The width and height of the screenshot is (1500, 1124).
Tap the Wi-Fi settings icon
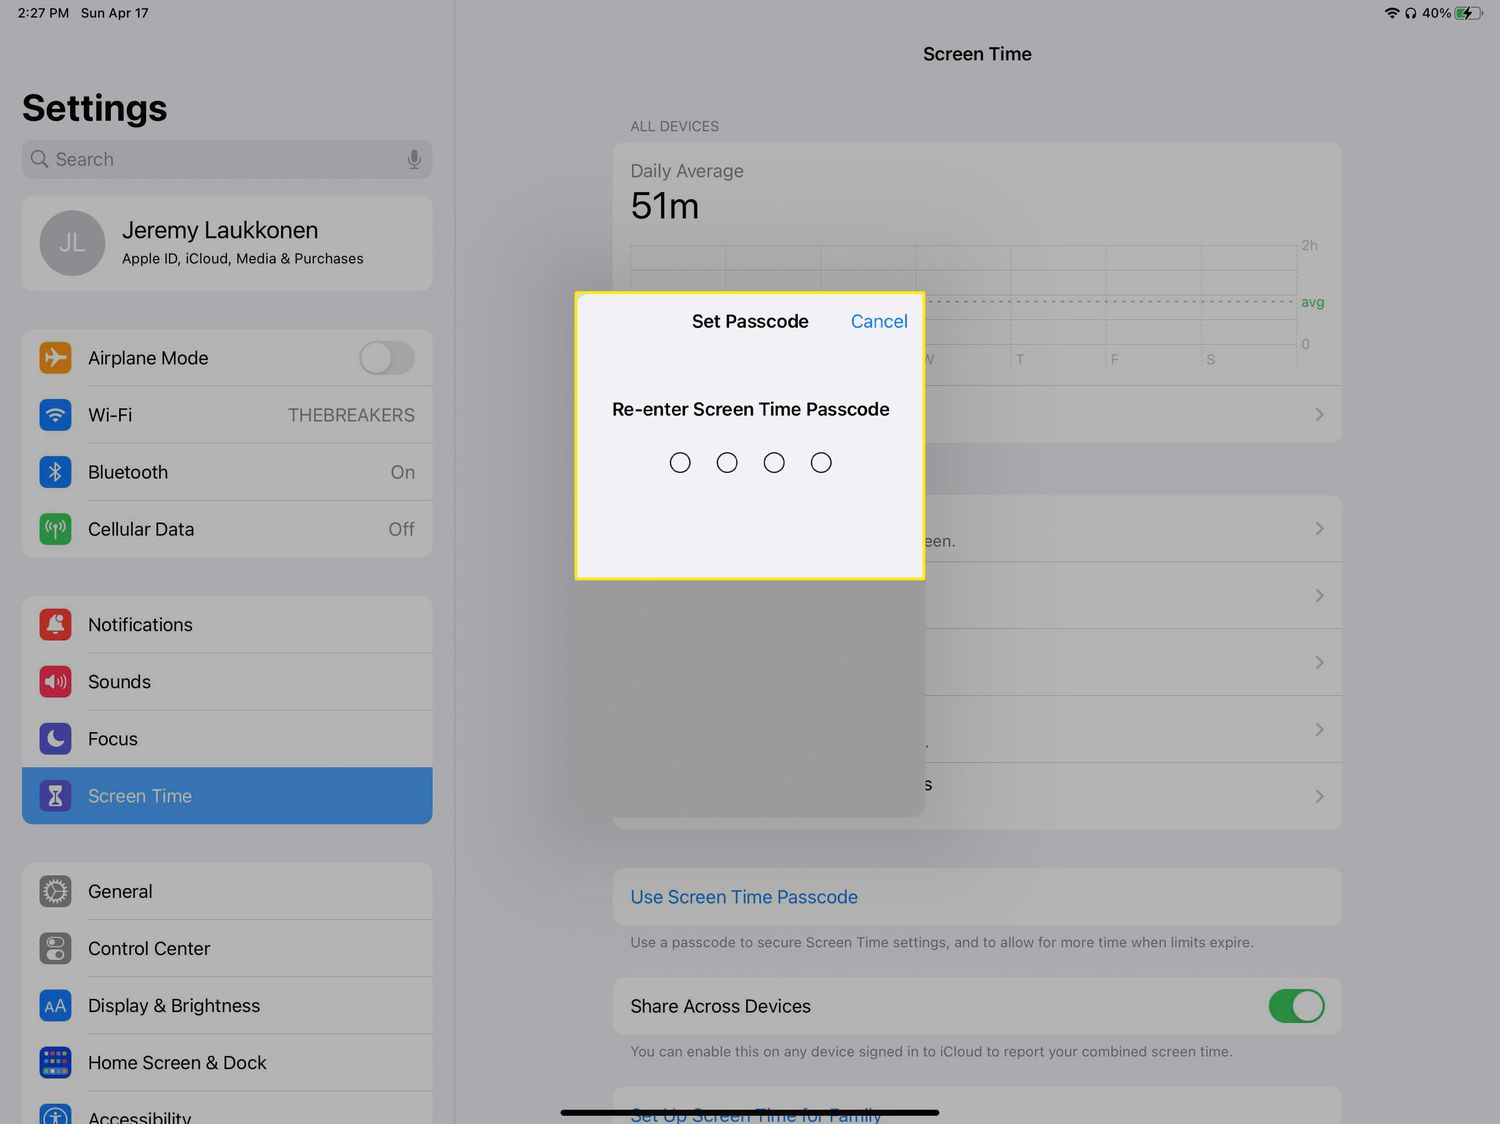pos(56,415)
